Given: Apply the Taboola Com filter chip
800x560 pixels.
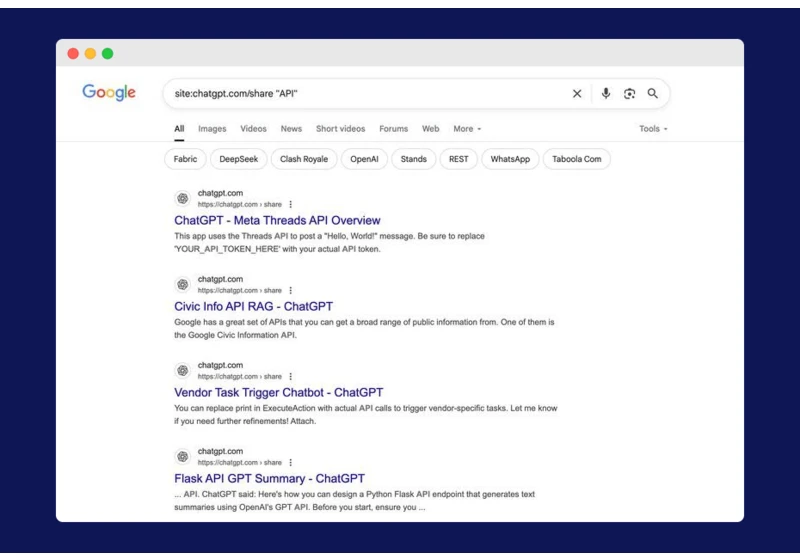Looking at the screenshot, I should tap(577, 159).
